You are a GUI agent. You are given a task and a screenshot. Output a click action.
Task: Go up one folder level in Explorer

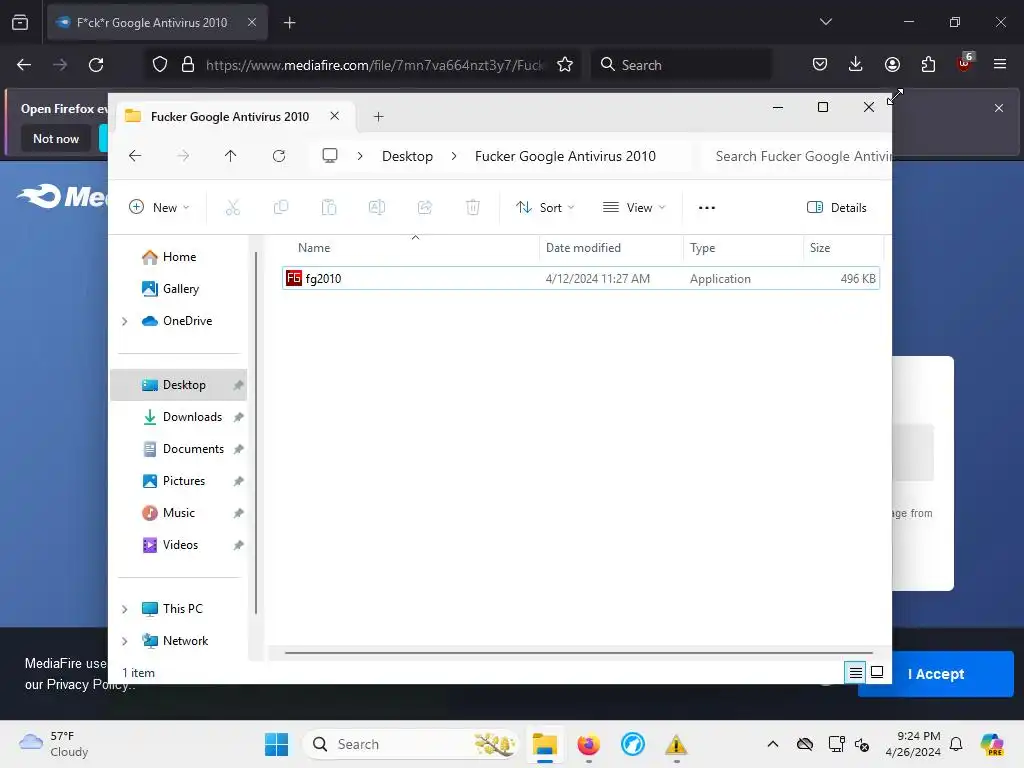click(x=231, y=156)
